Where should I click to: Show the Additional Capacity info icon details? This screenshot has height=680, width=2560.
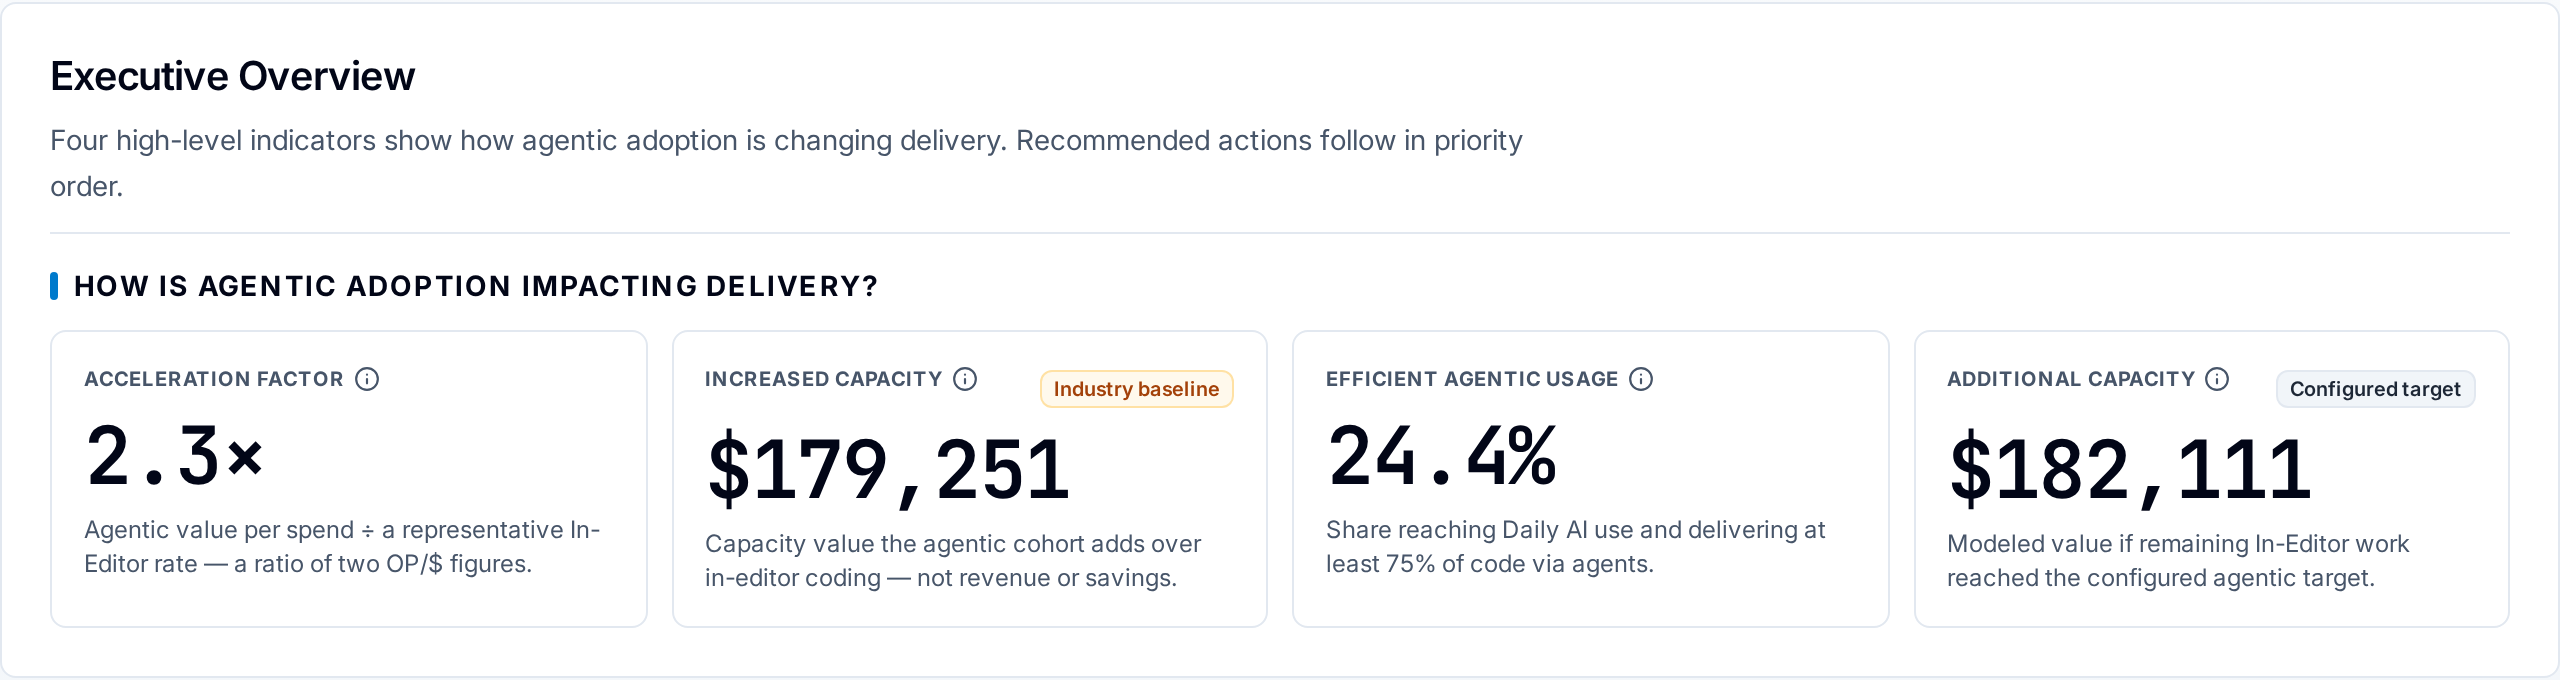point(2217,379)
